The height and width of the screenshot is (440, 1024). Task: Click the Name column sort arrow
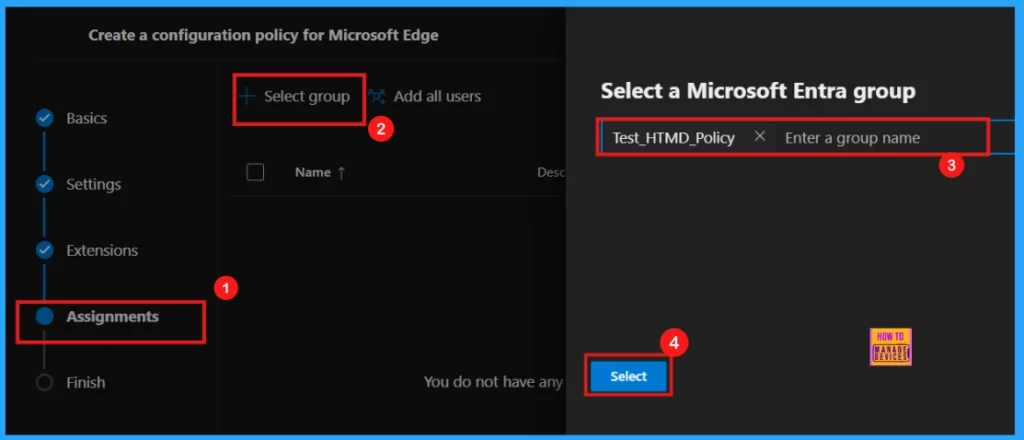pos(341,173)
